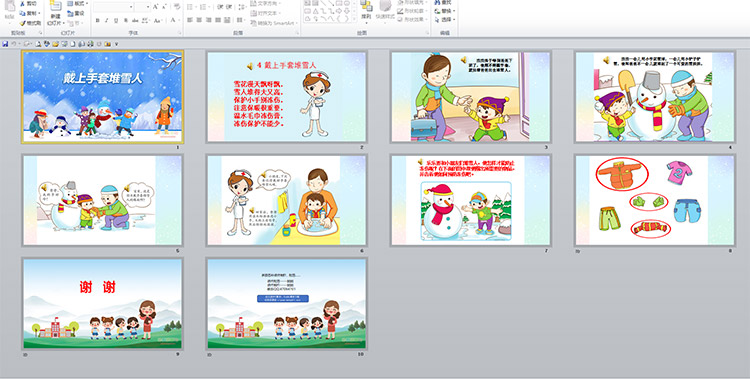Click the Format Painter brush button
Viewport: 750px width, 379px height.
click(31, 23)
